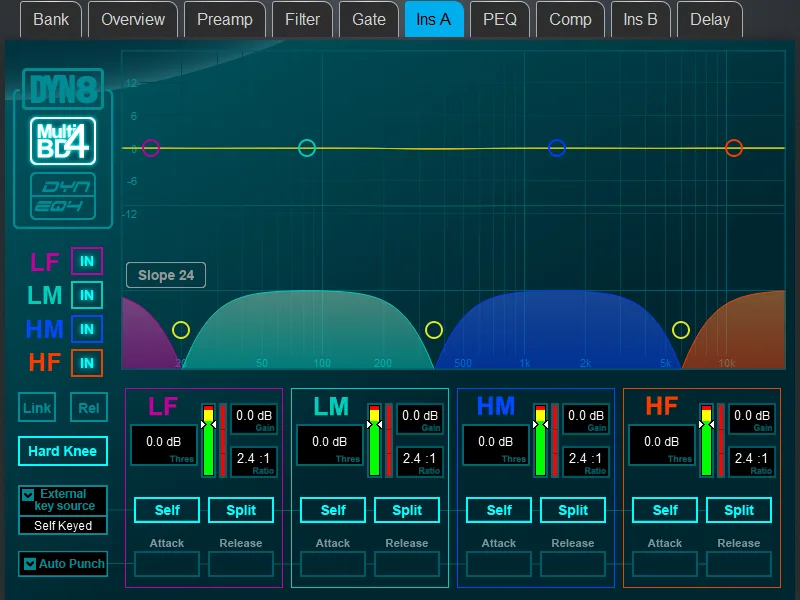Open the Gate tab
This screenshot has width=800, height=600.
click(368, 19)
